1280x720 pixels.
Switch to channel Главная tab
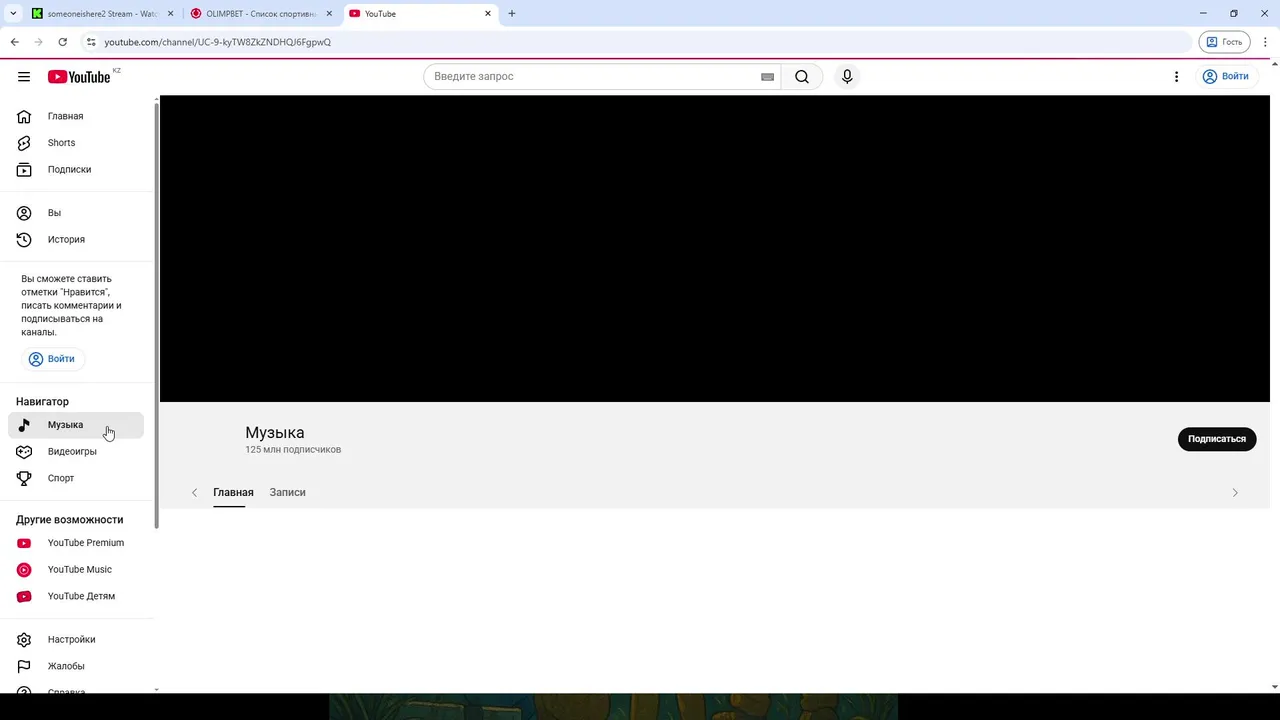pyautogui.click(x=233, y=492)
